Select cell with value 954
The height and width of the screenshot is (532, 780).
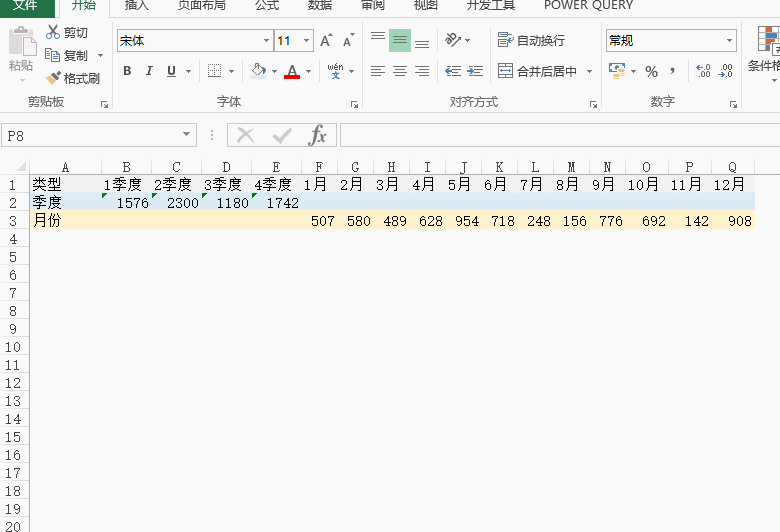464,220
